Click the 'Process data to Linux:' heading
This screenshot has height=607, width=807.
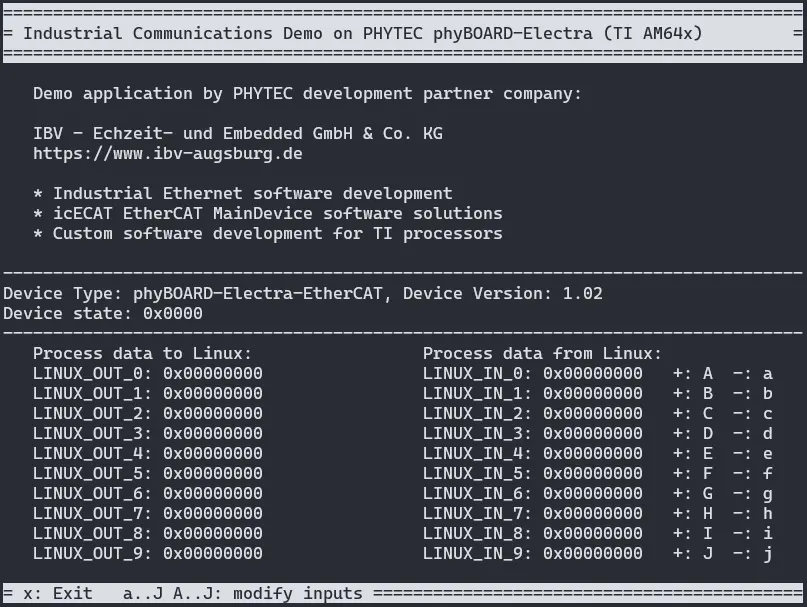coord(142,353)
